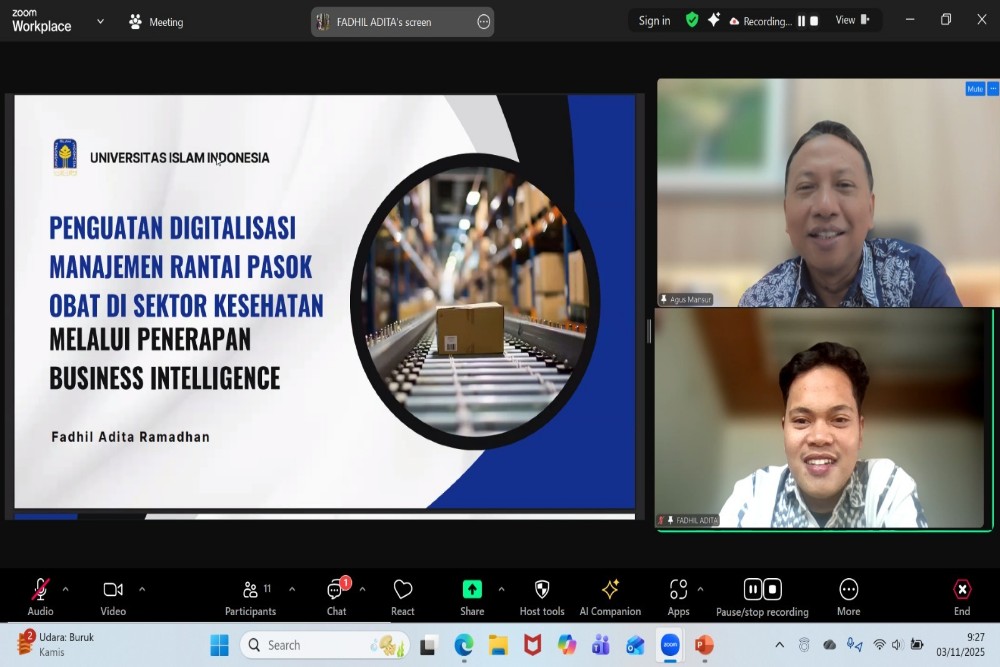The image size is (1000, 667).
Task: Open the Chat panel
Action: (x=336, y=589)
